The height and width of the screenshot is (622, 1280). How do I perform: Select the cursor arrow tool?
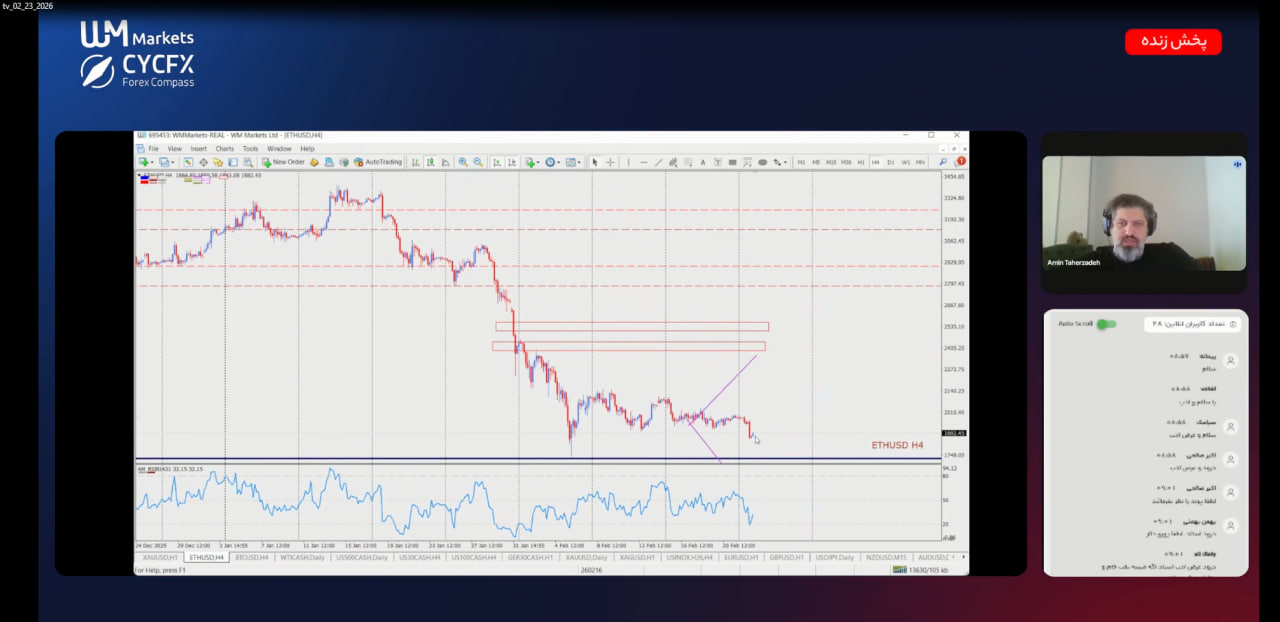click(595, 162)
